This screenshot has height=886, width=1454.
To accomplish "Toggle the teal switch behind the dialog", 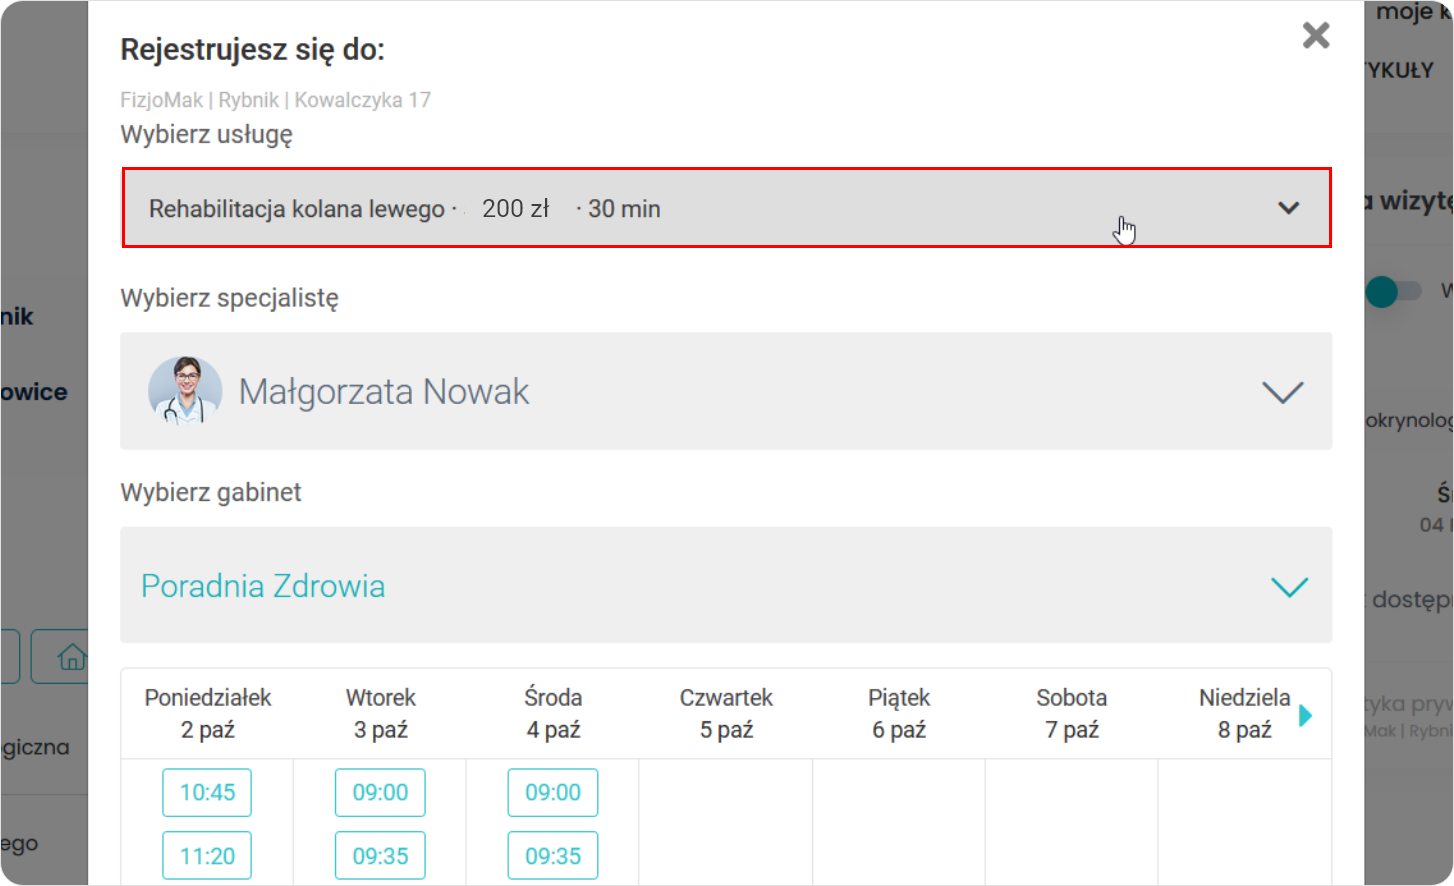I will (x=1392, y=292).
